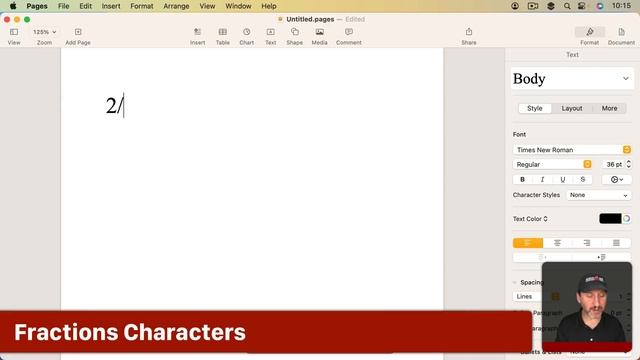Click the font size stepper arrows
The width and height of the screenshot is (640, 360).
[629, 164]
